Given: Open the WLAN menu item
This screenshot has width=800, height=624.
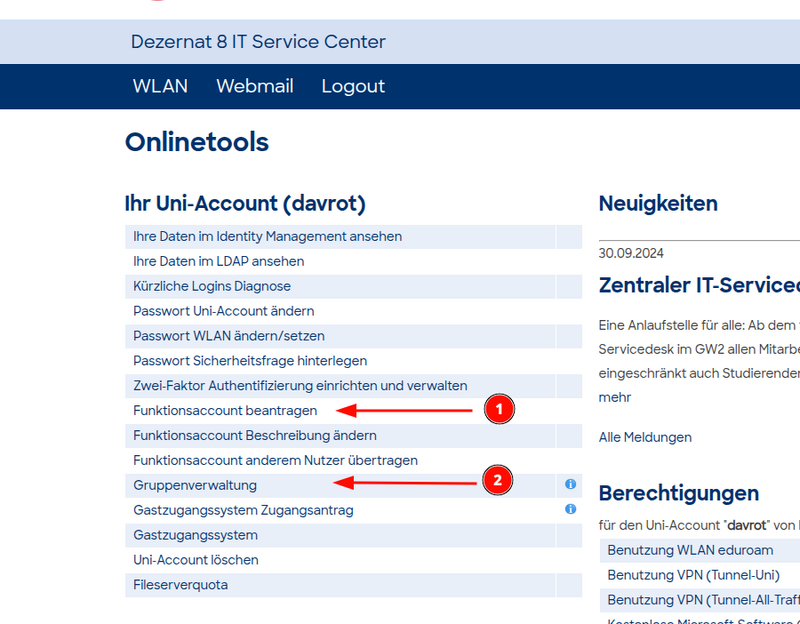Looking at the screenshot, I should pyautogui.click(x=160, y=86).
